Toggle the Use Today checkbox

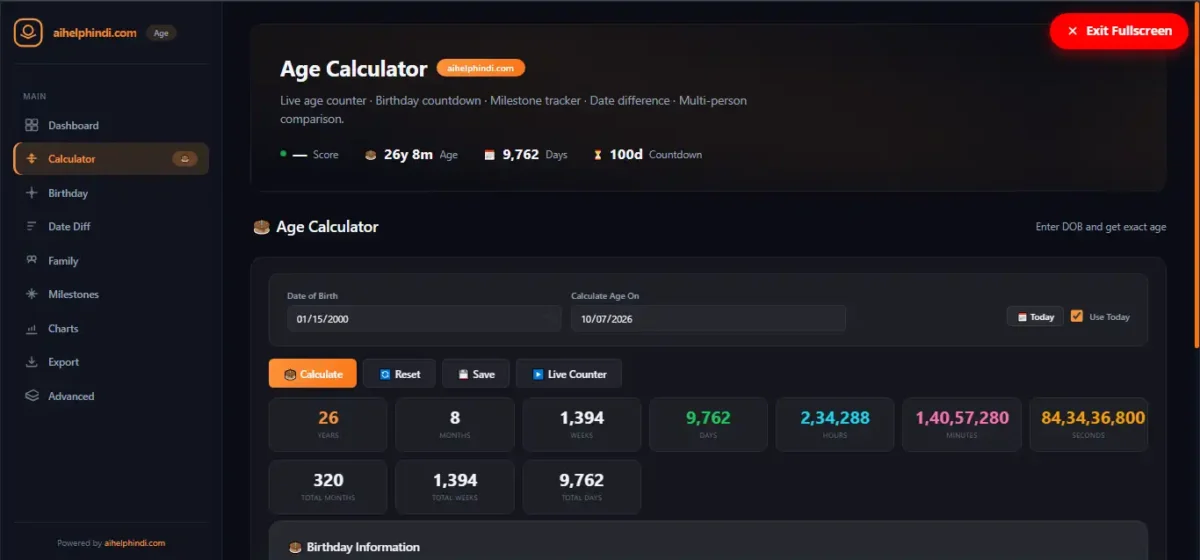coord(1077,316)
